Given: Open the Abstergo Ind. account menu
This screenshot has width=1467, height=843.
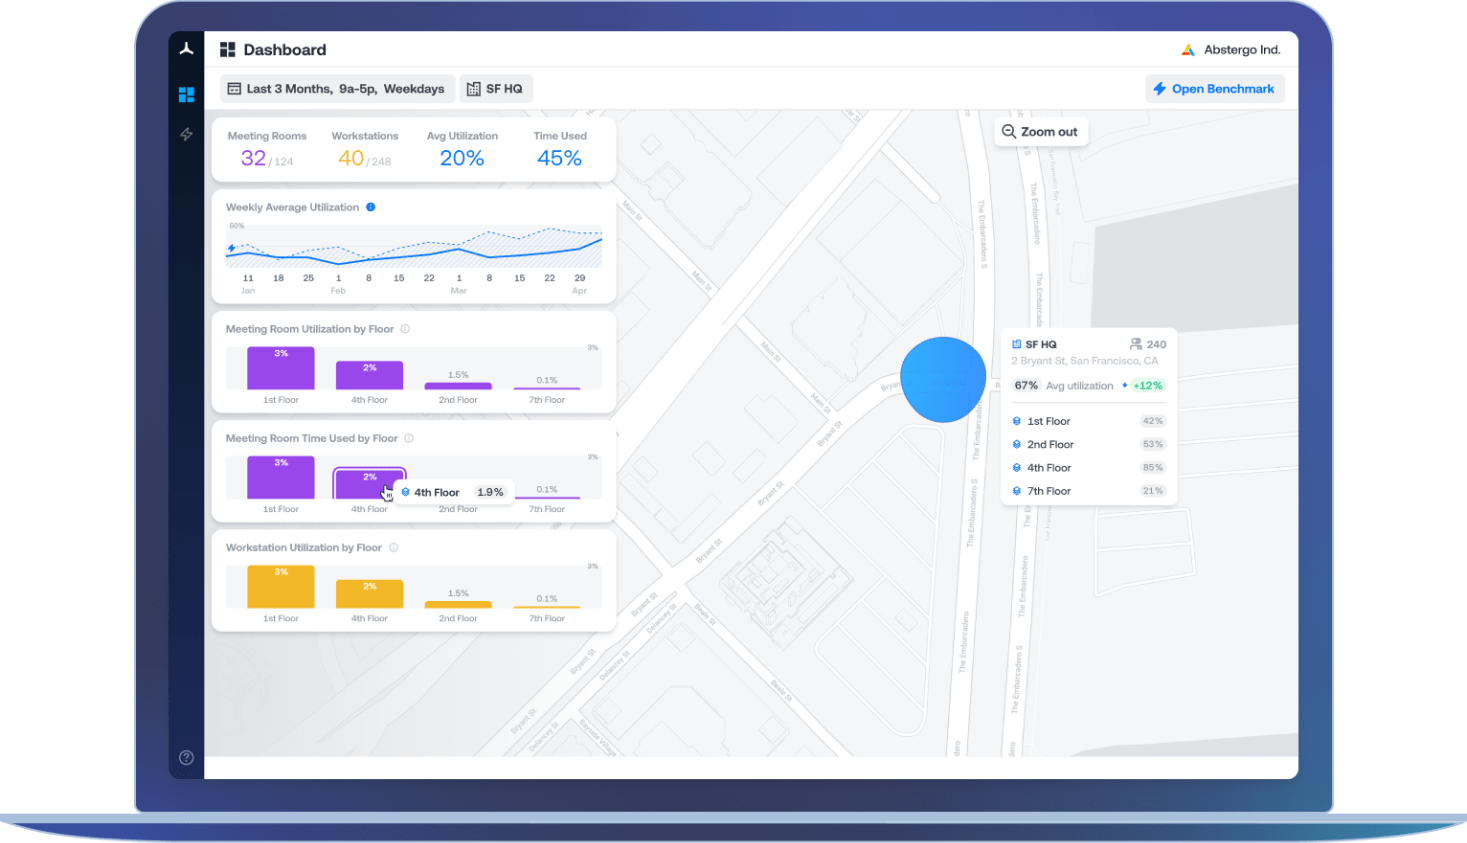Looking at the screenshot, I should point(1232,47).
